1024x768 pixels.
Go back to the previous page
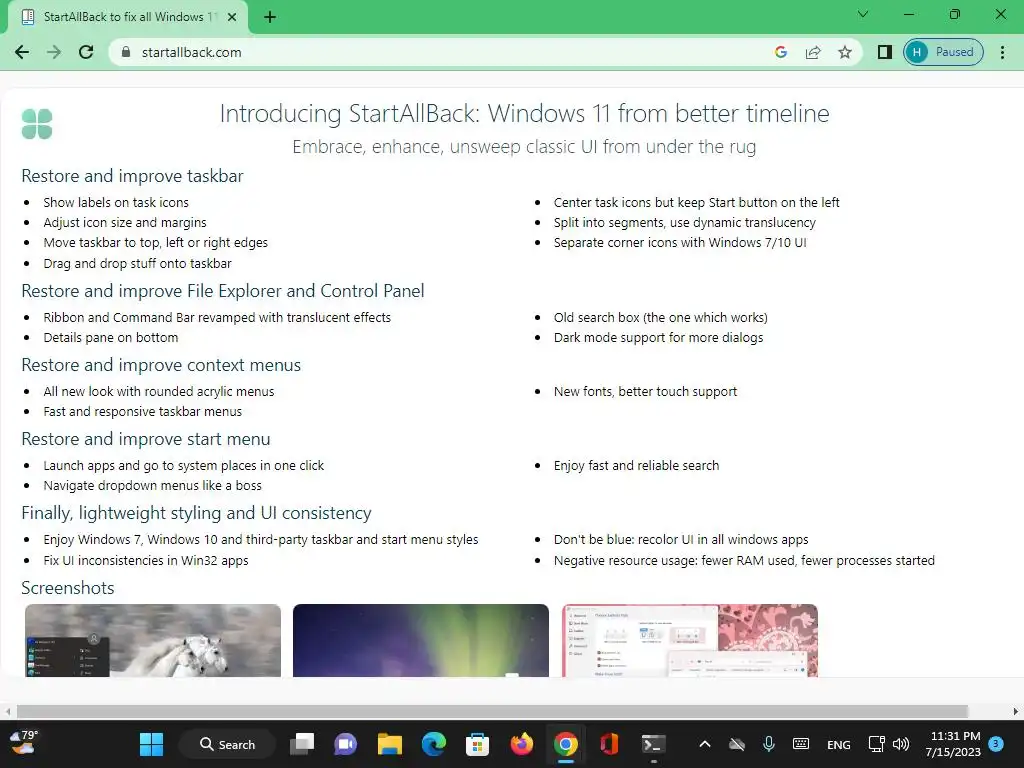pyautogui.click(x=22, y=52)
